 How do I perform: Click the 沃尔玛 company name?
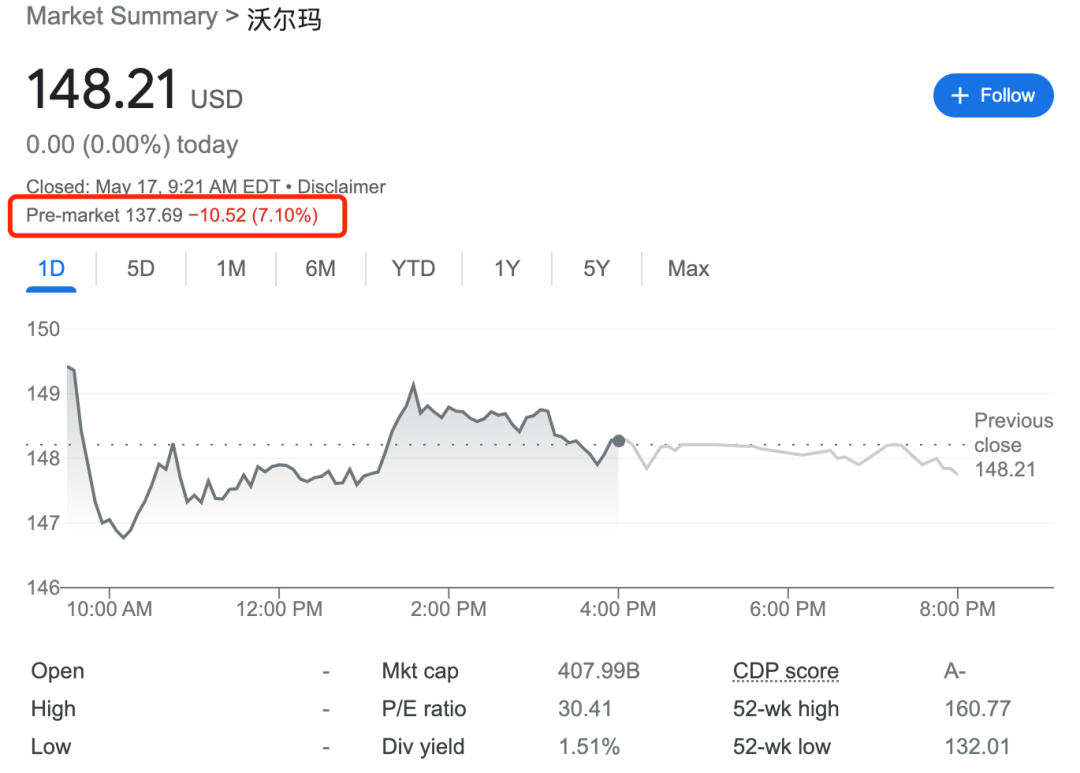tap(284, 19)
